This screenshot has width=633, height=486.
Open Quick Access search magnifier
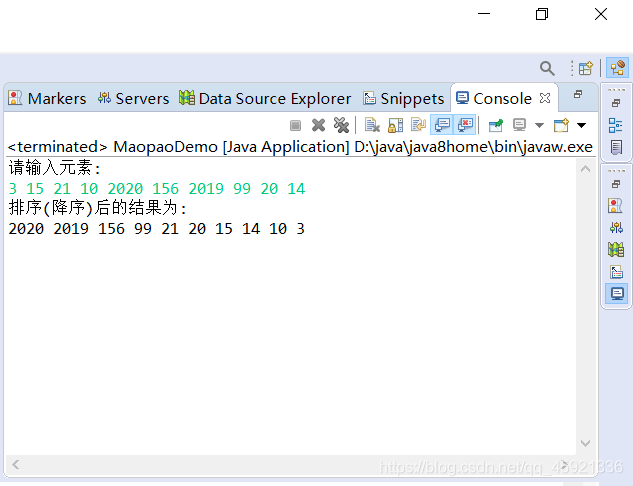(547, 68)
